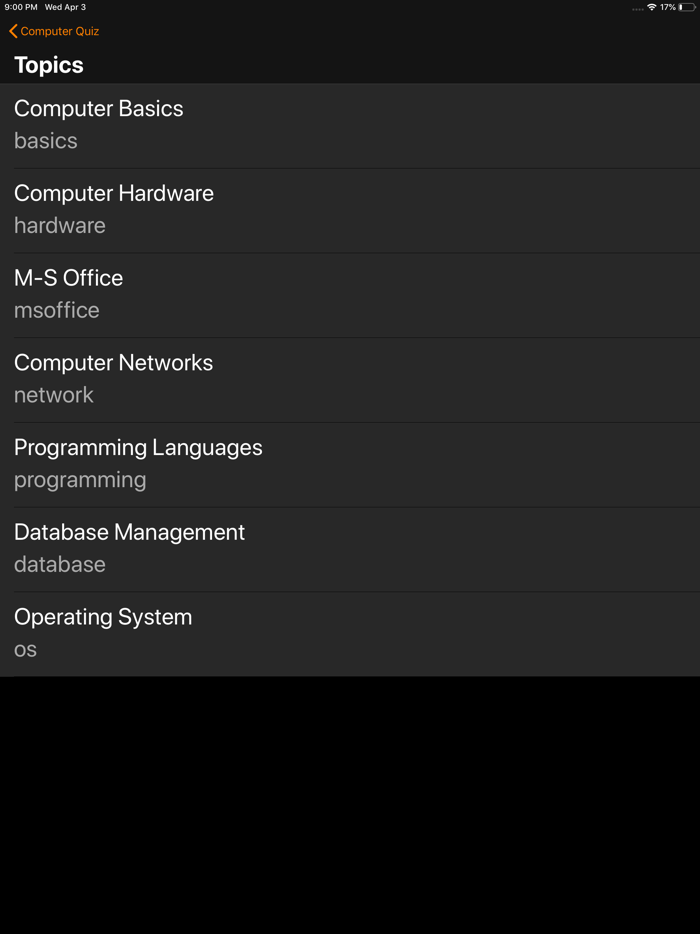Tap the 'network' subtitle text
This screenshot has height=934, width=700.
tap(54, 395)
